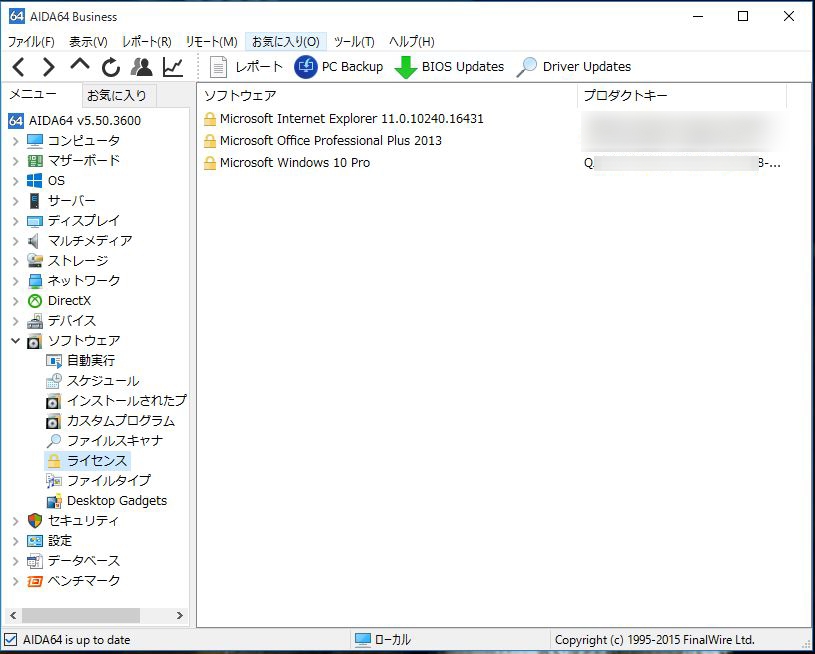Expand the ディスプレイ tree node
815x654 pixels.
pos(16,221)
